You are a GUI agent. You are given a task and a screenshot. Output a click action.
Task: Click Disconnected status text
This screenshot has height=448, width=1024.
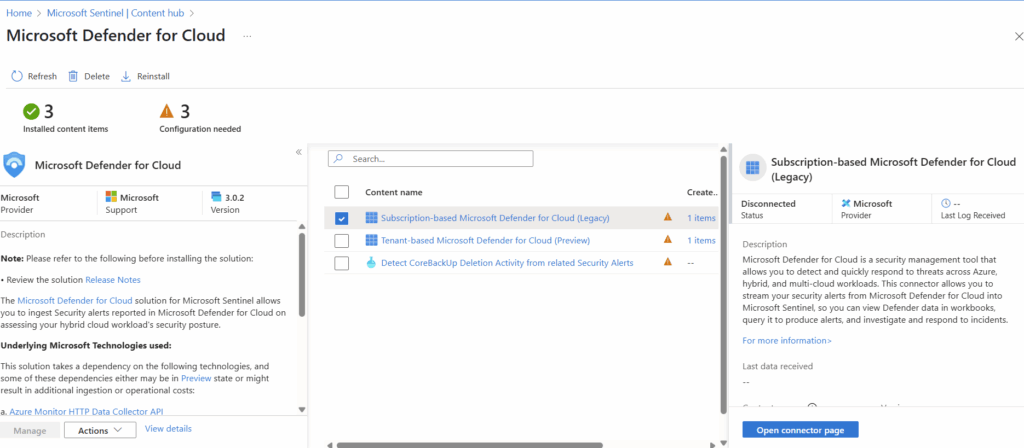(768, 204)
